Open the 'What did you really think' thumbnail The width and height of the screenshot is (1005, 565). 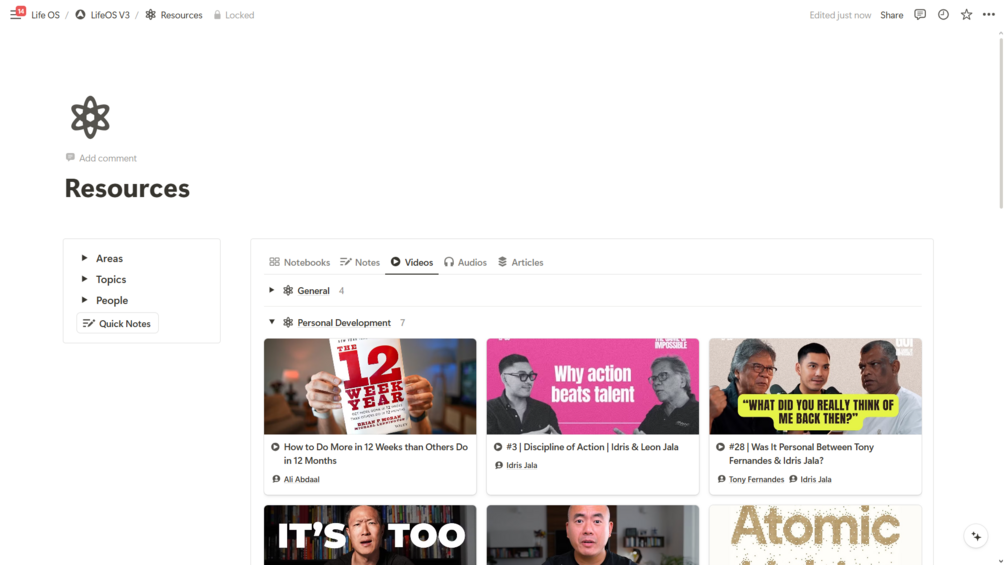tap(815, 386)
